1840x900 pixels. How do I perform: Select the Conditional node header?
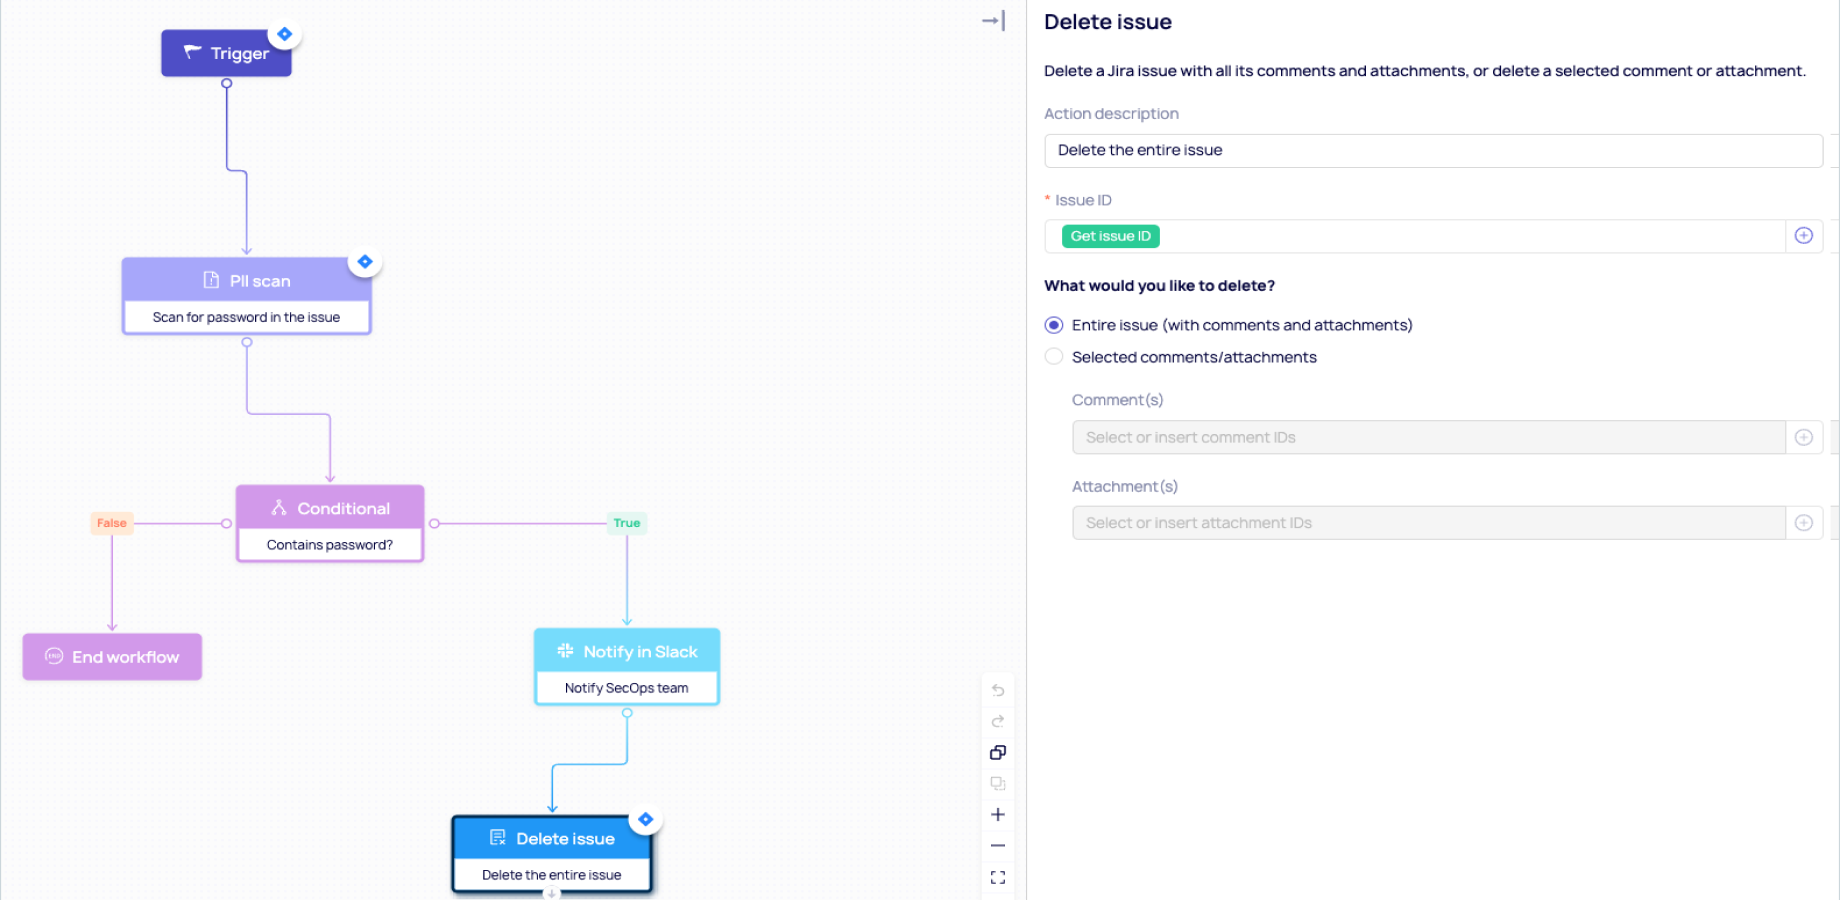[330, 508]
